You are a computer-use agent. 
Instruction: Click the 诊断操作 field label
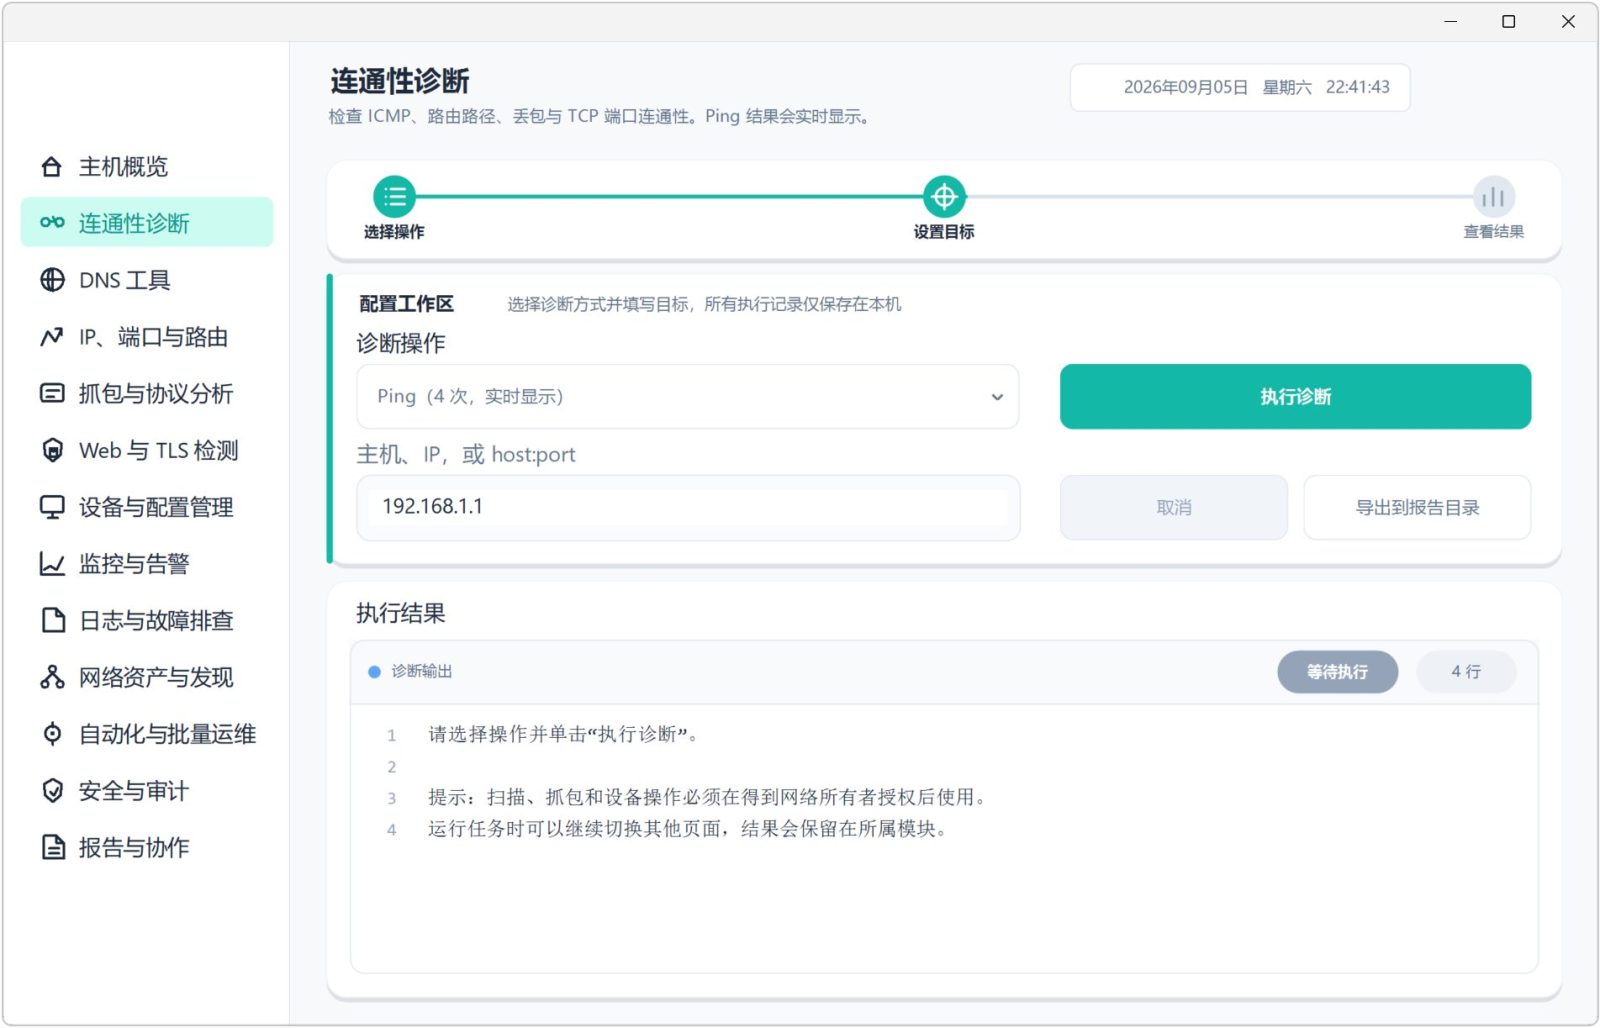pyautogui.click(x=401, y=343)
